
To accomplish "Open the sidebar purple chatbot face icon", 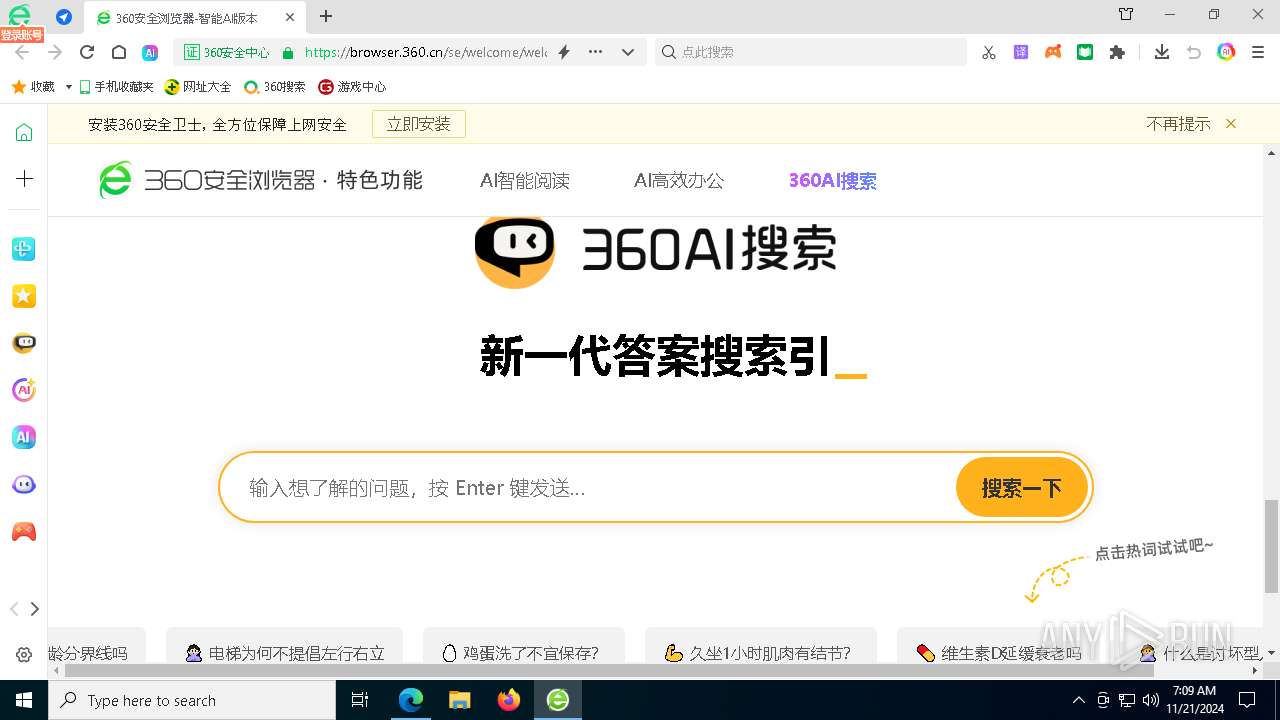I will click(24, 485).
